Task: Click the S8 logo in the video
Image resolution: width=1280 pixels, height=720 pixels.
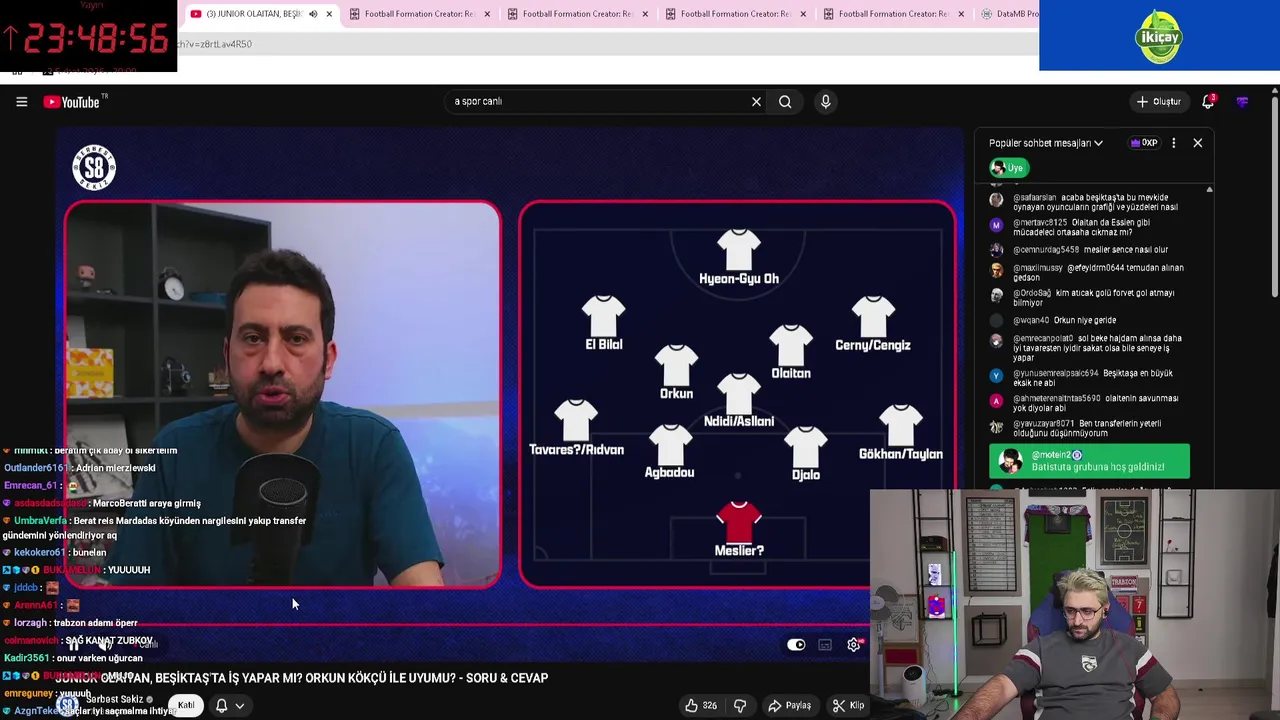Action: 94,168
